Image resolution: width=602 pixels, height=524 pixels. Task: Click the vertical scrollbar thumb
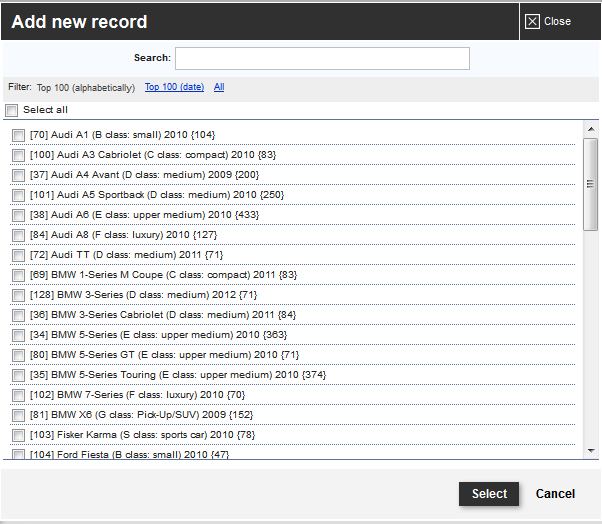tap(590, 185)
